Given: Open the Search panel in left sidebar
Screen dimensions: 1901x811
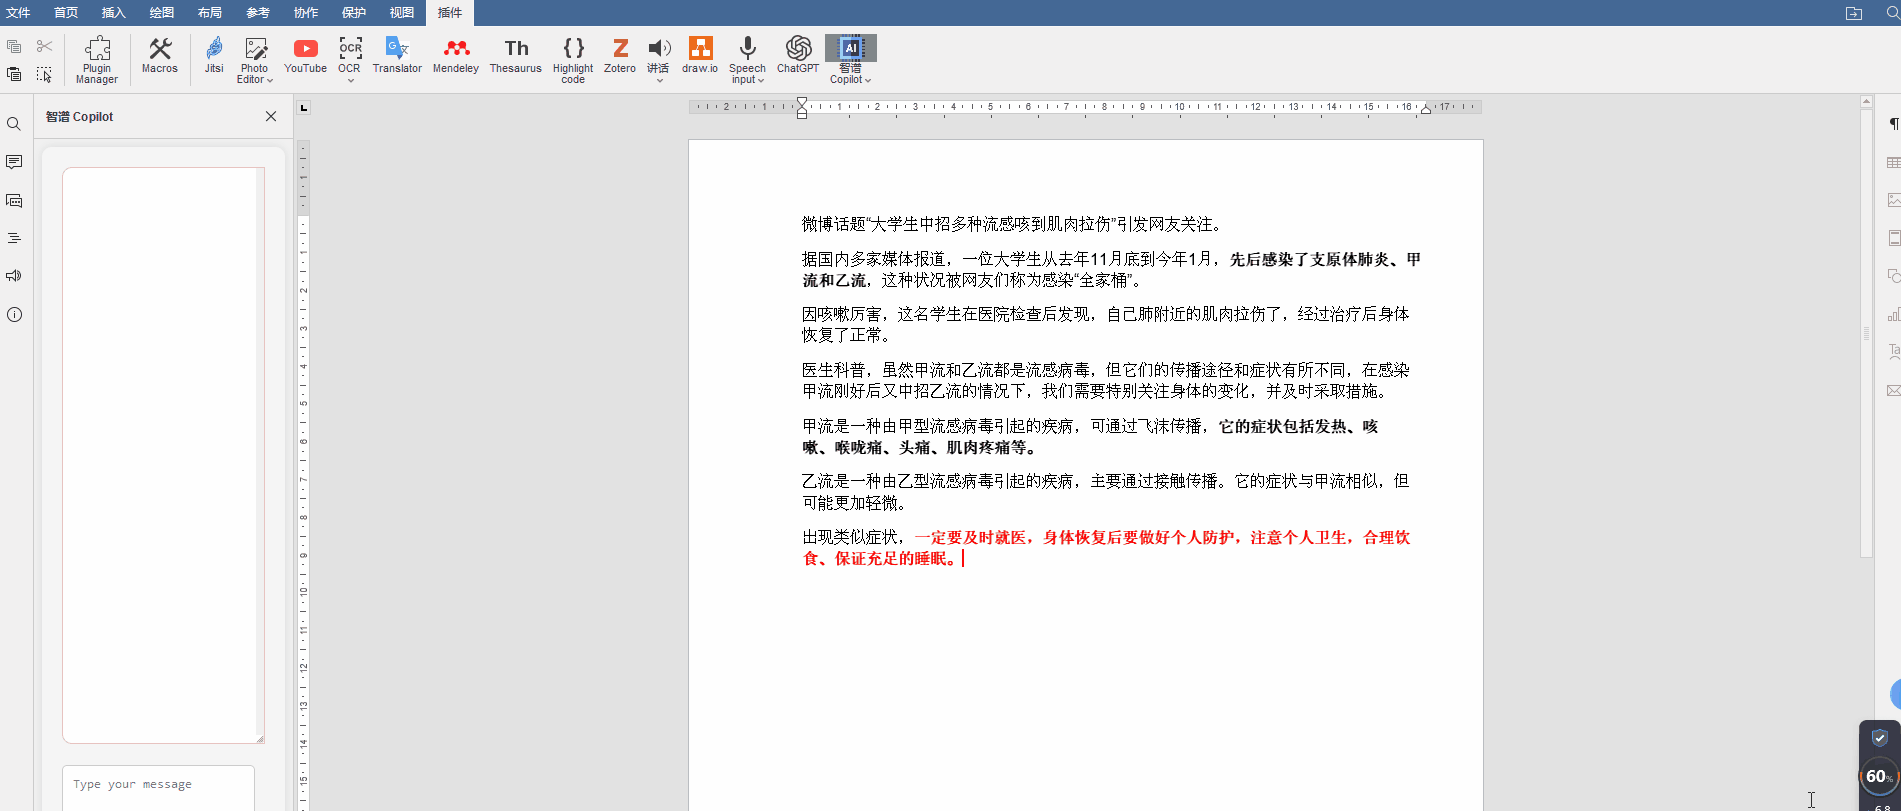Looking at the screenshot, I should click(14, 124).
